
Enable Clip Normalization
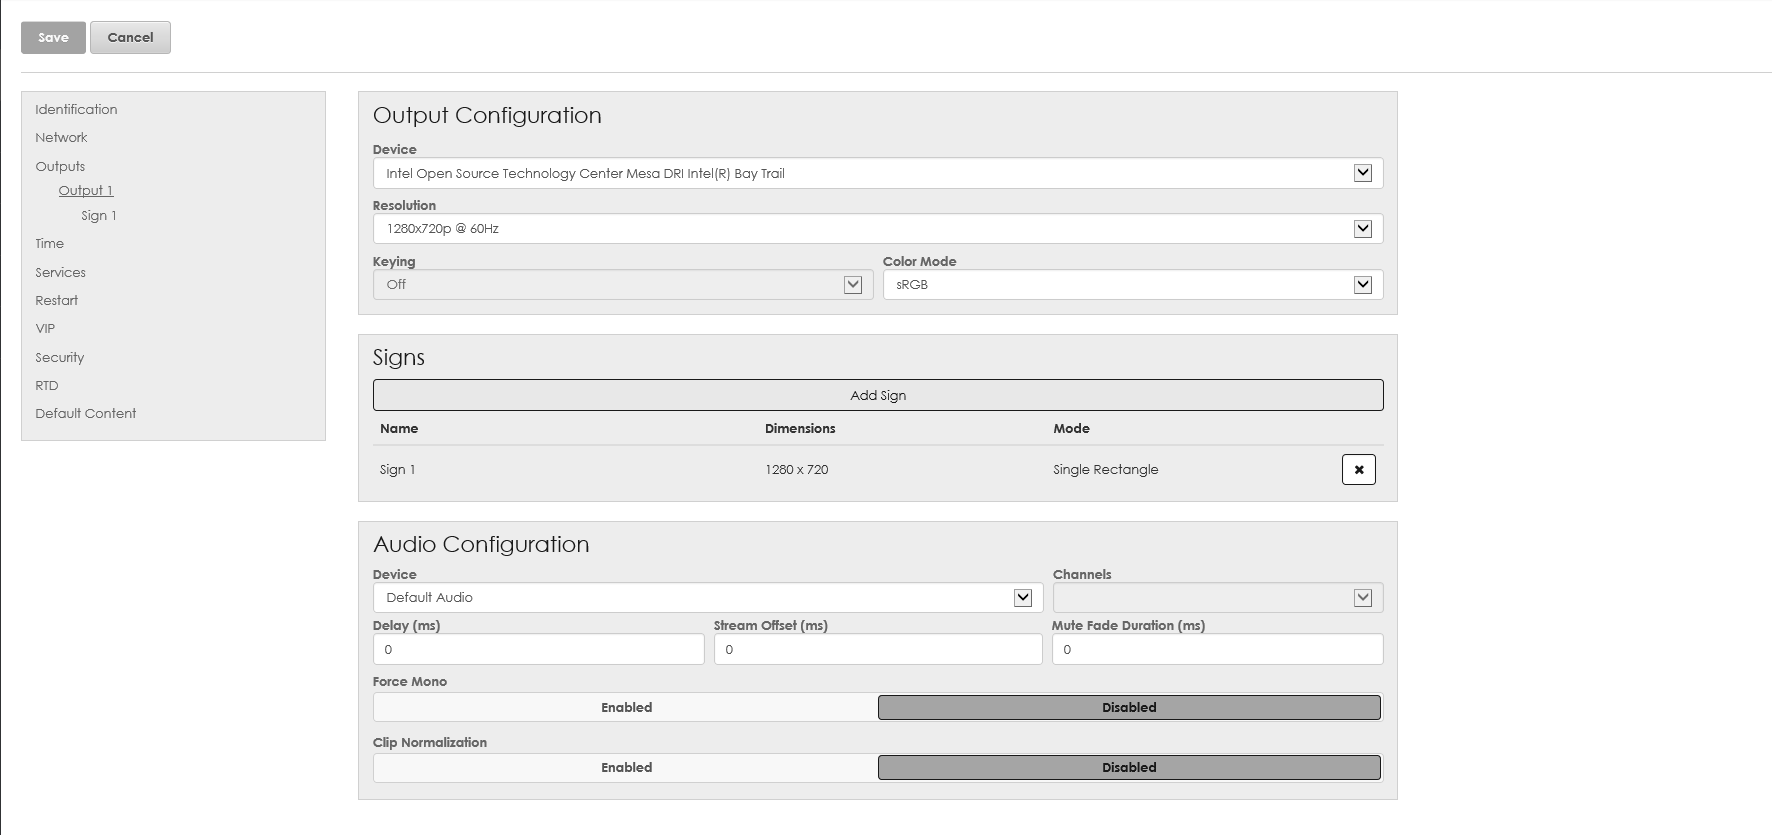[626, 767]
